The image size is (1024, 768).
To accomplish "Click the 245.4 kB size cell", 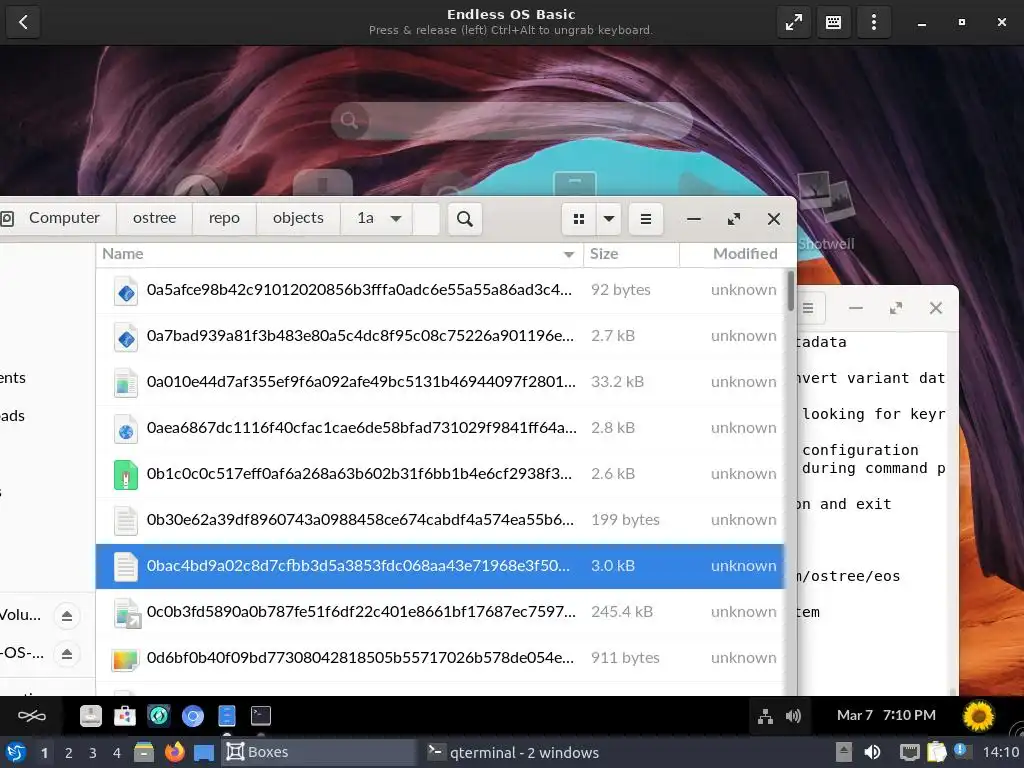I will click(622, 612).
